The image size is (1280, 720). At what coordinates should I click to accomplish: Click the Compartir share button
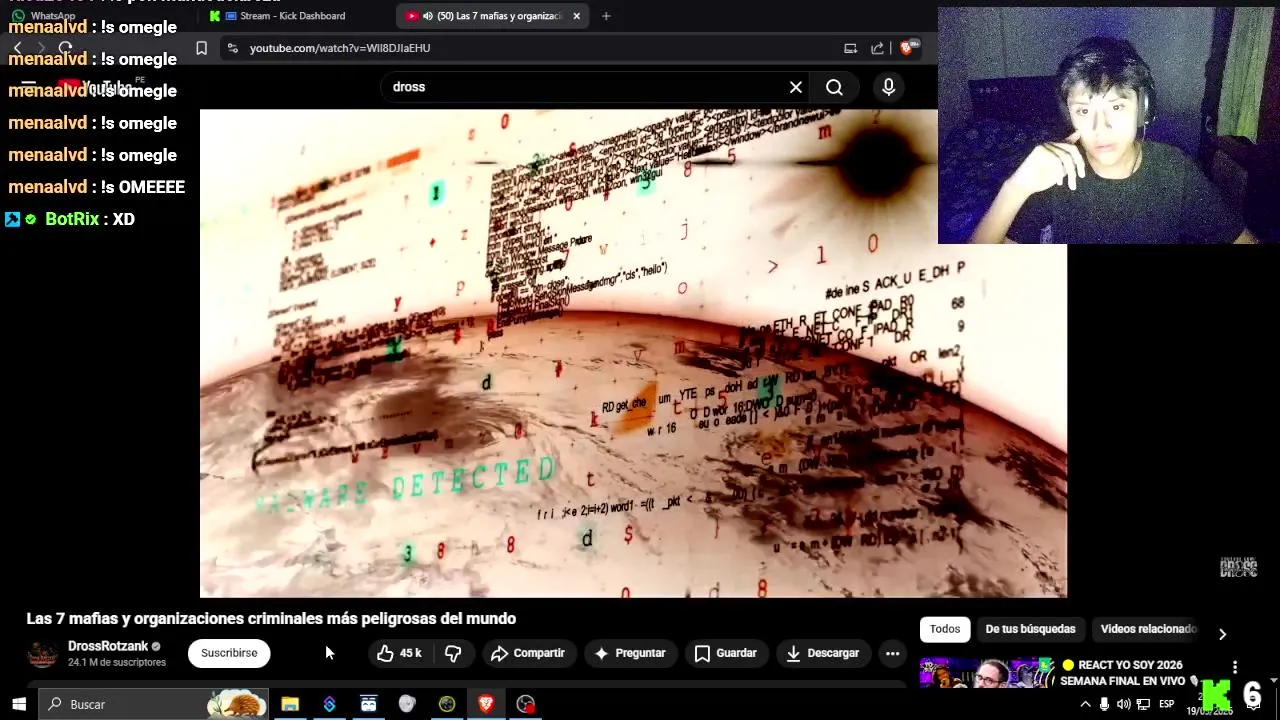click(x=528, y=653)
